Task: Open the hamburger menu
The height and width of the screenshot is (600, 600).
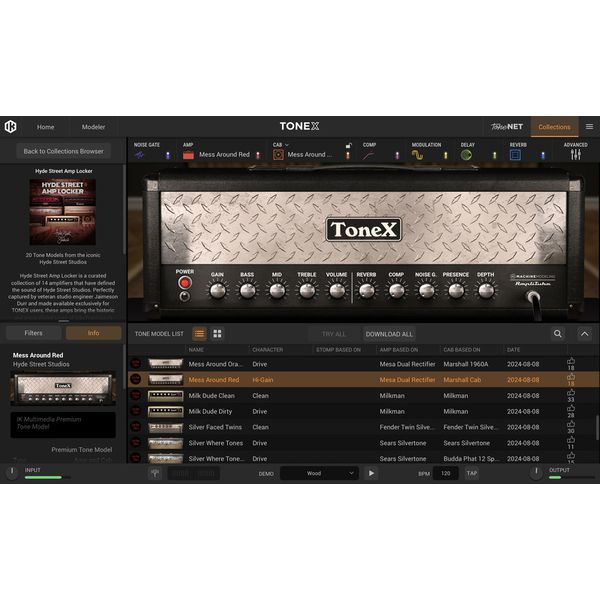Action: point(589,127)
